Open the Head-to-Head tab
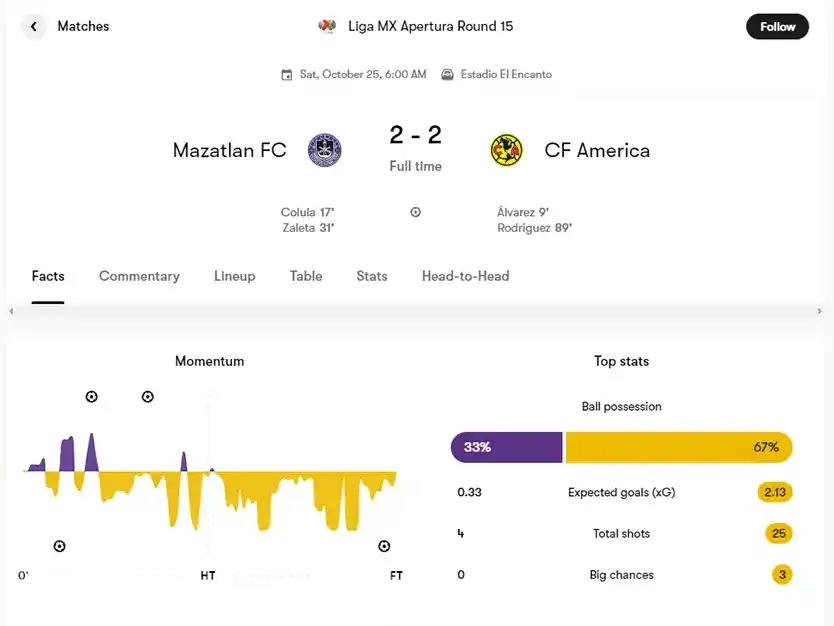834x626 pixels. coord(464,276)
